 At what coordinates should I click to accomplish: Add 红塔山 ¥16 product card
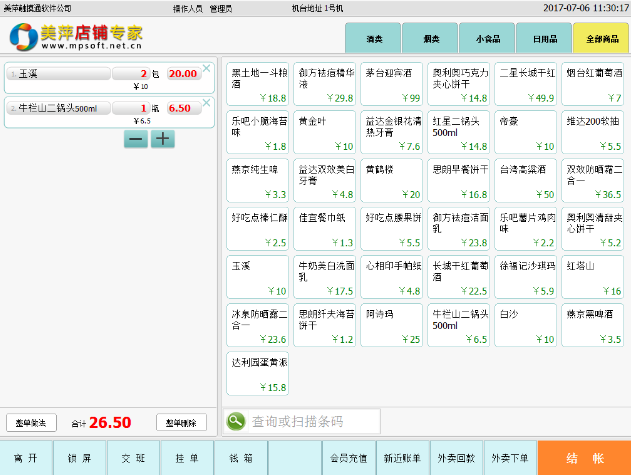[593, 277]
